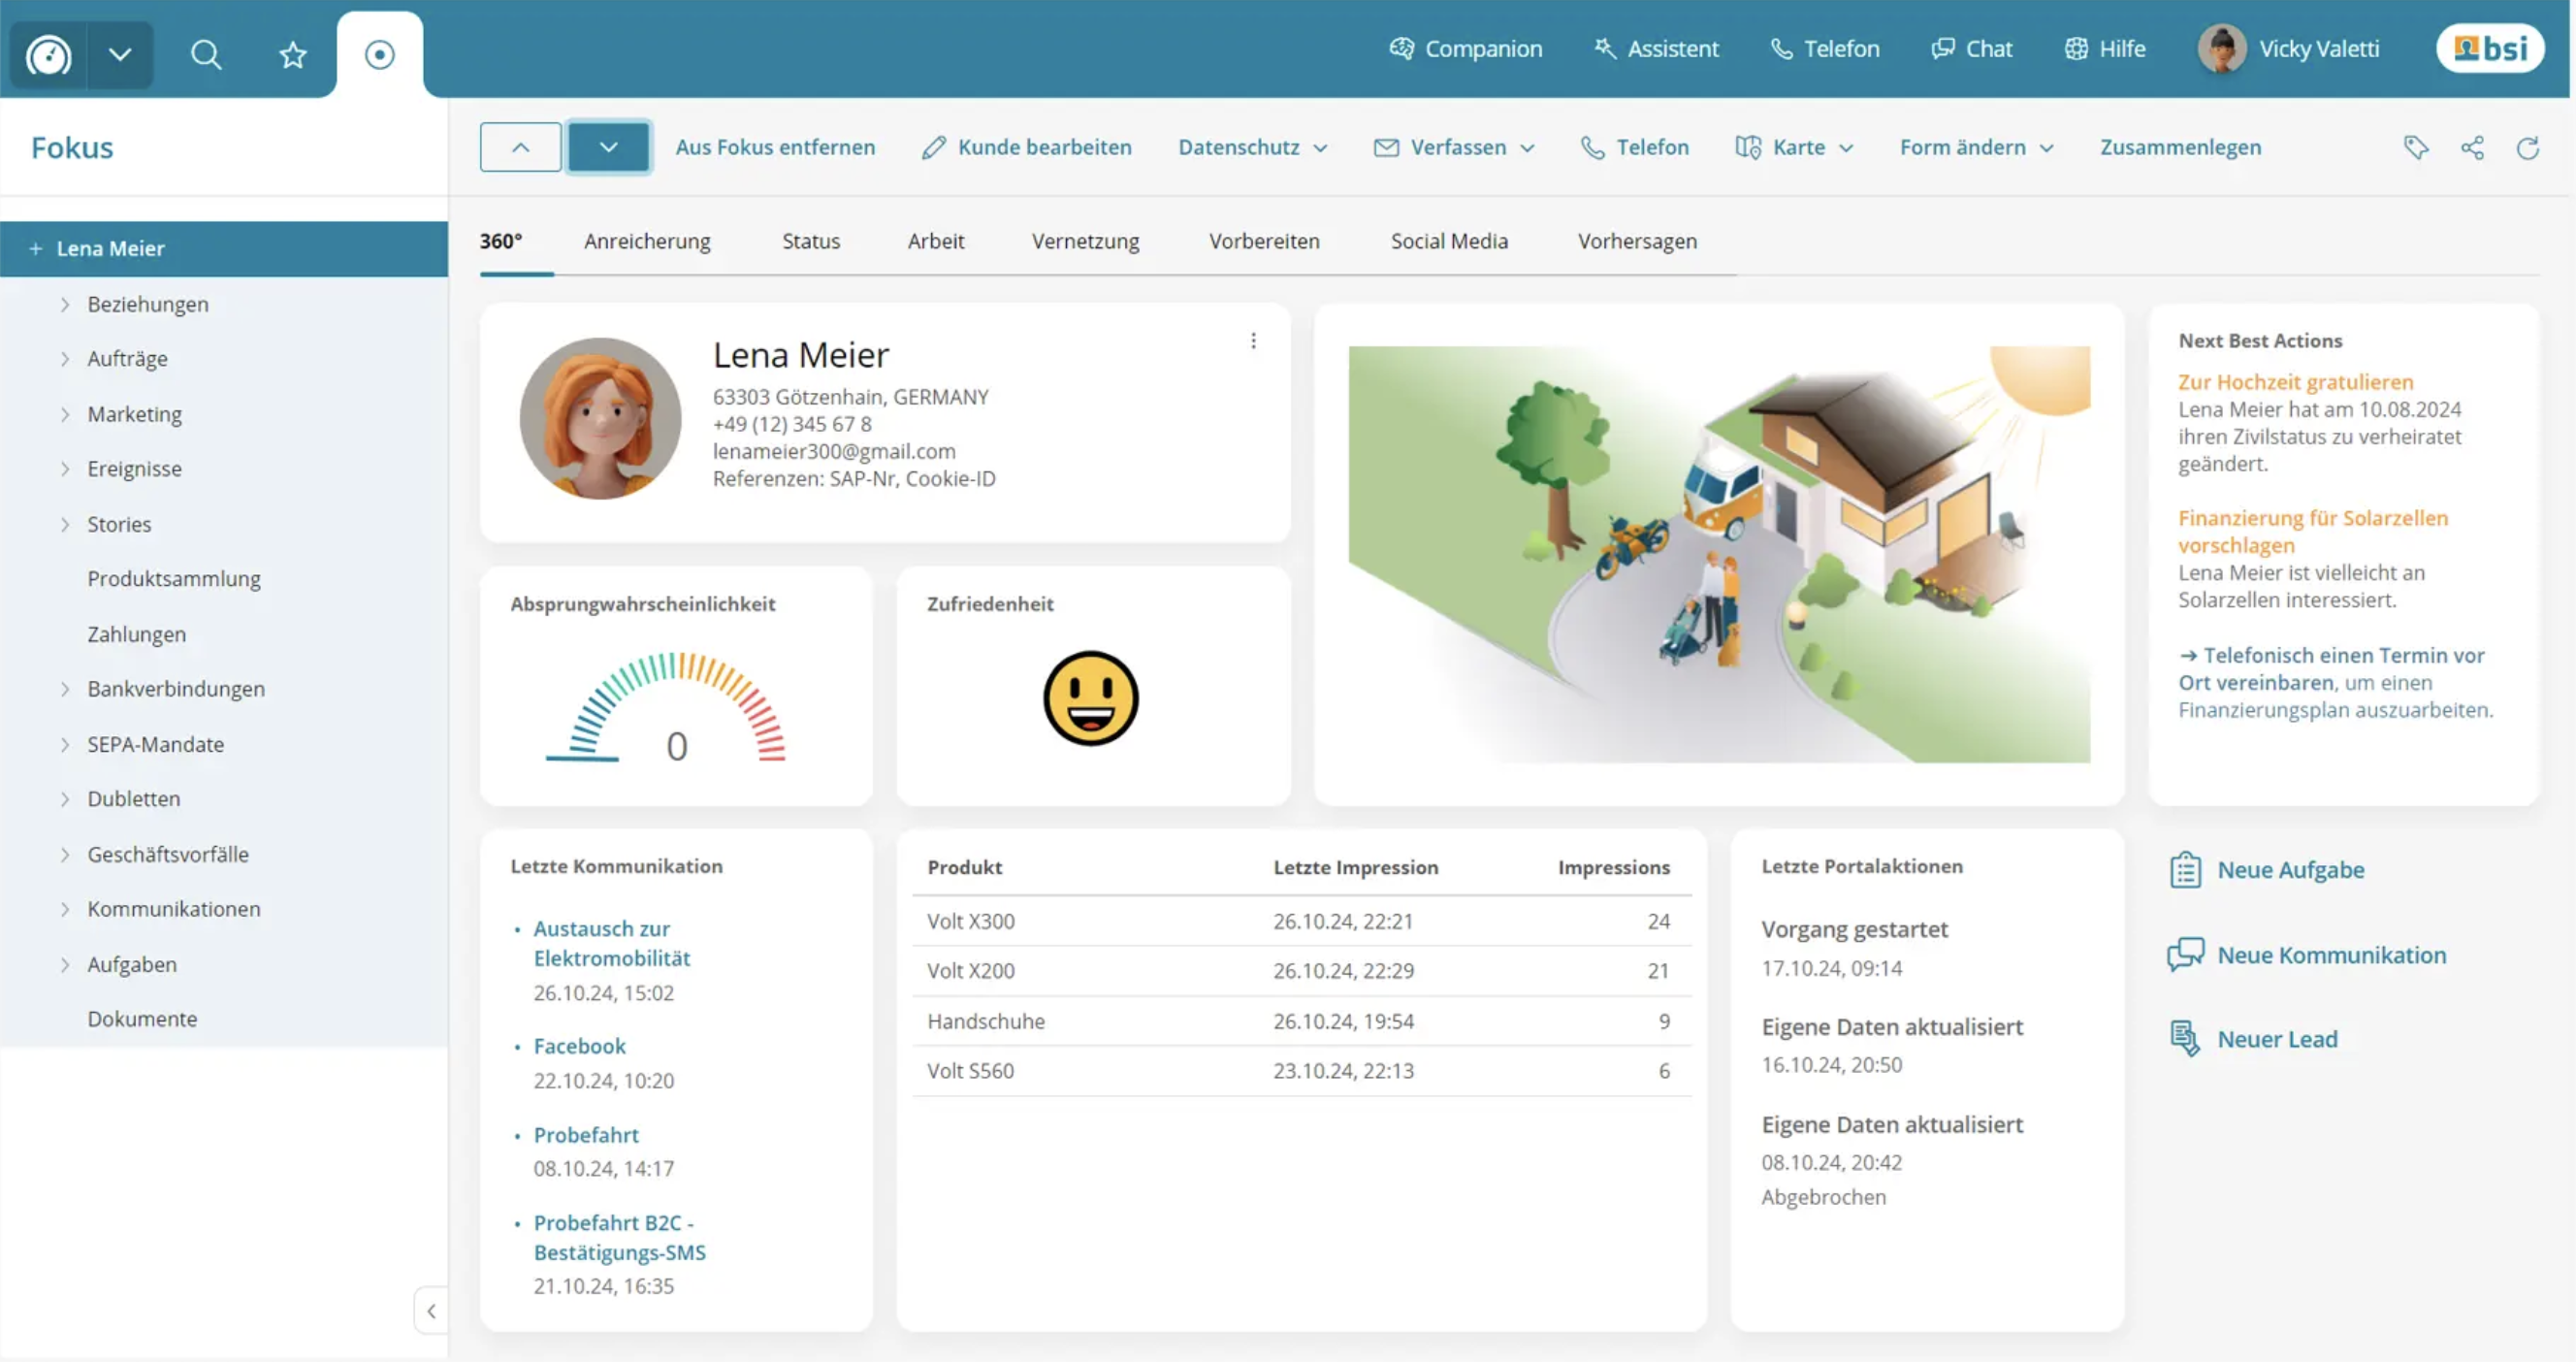The image size is (2576, 1362).
Task: Click the tags icon near Zusammenlegen
Action: pyautogui.click(x=2417, y=147)
